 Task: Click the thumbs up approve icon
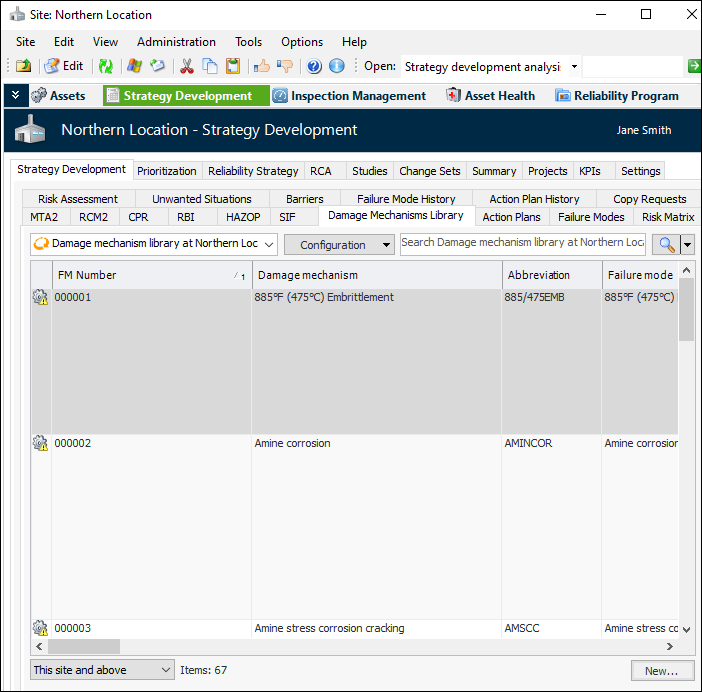(261, 66)
